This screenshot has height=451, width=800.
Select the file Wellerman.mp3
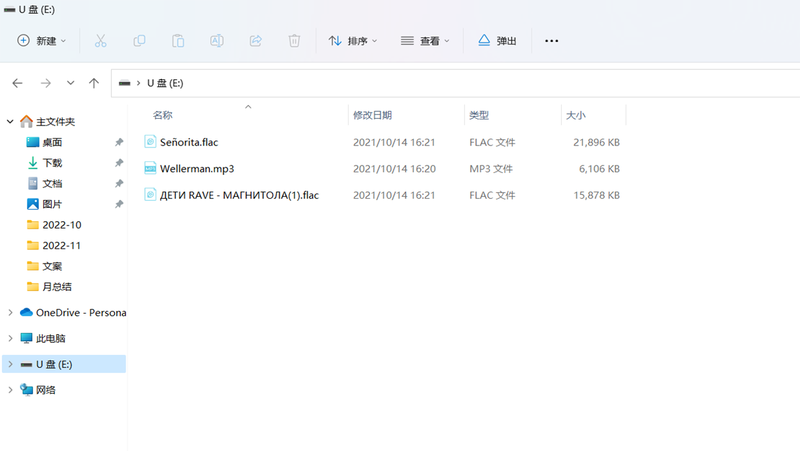click(x=197, y=169)
